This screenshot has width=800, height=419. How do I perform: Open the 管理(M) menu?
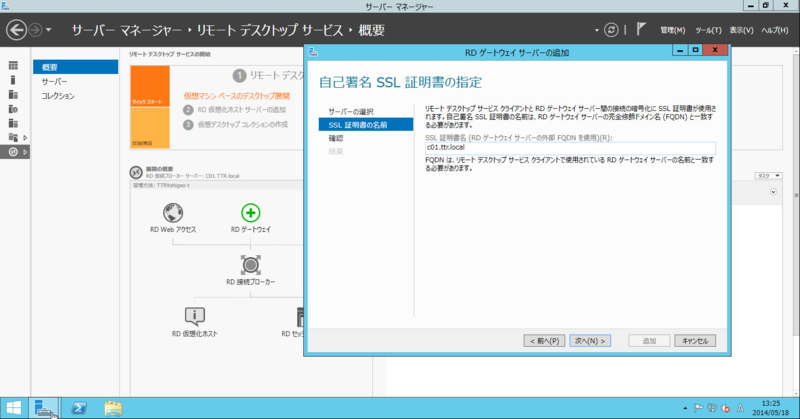click(672, 30)
